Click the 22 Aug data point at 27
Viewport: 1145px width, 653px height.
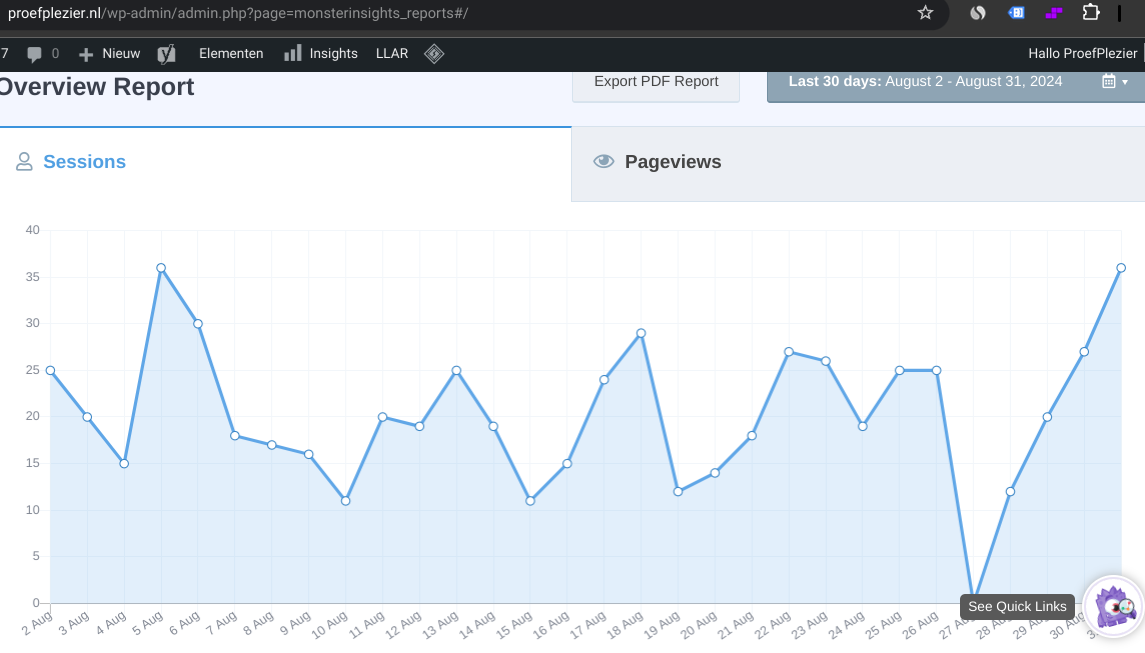pyautogui.click(x=789, y=352)
